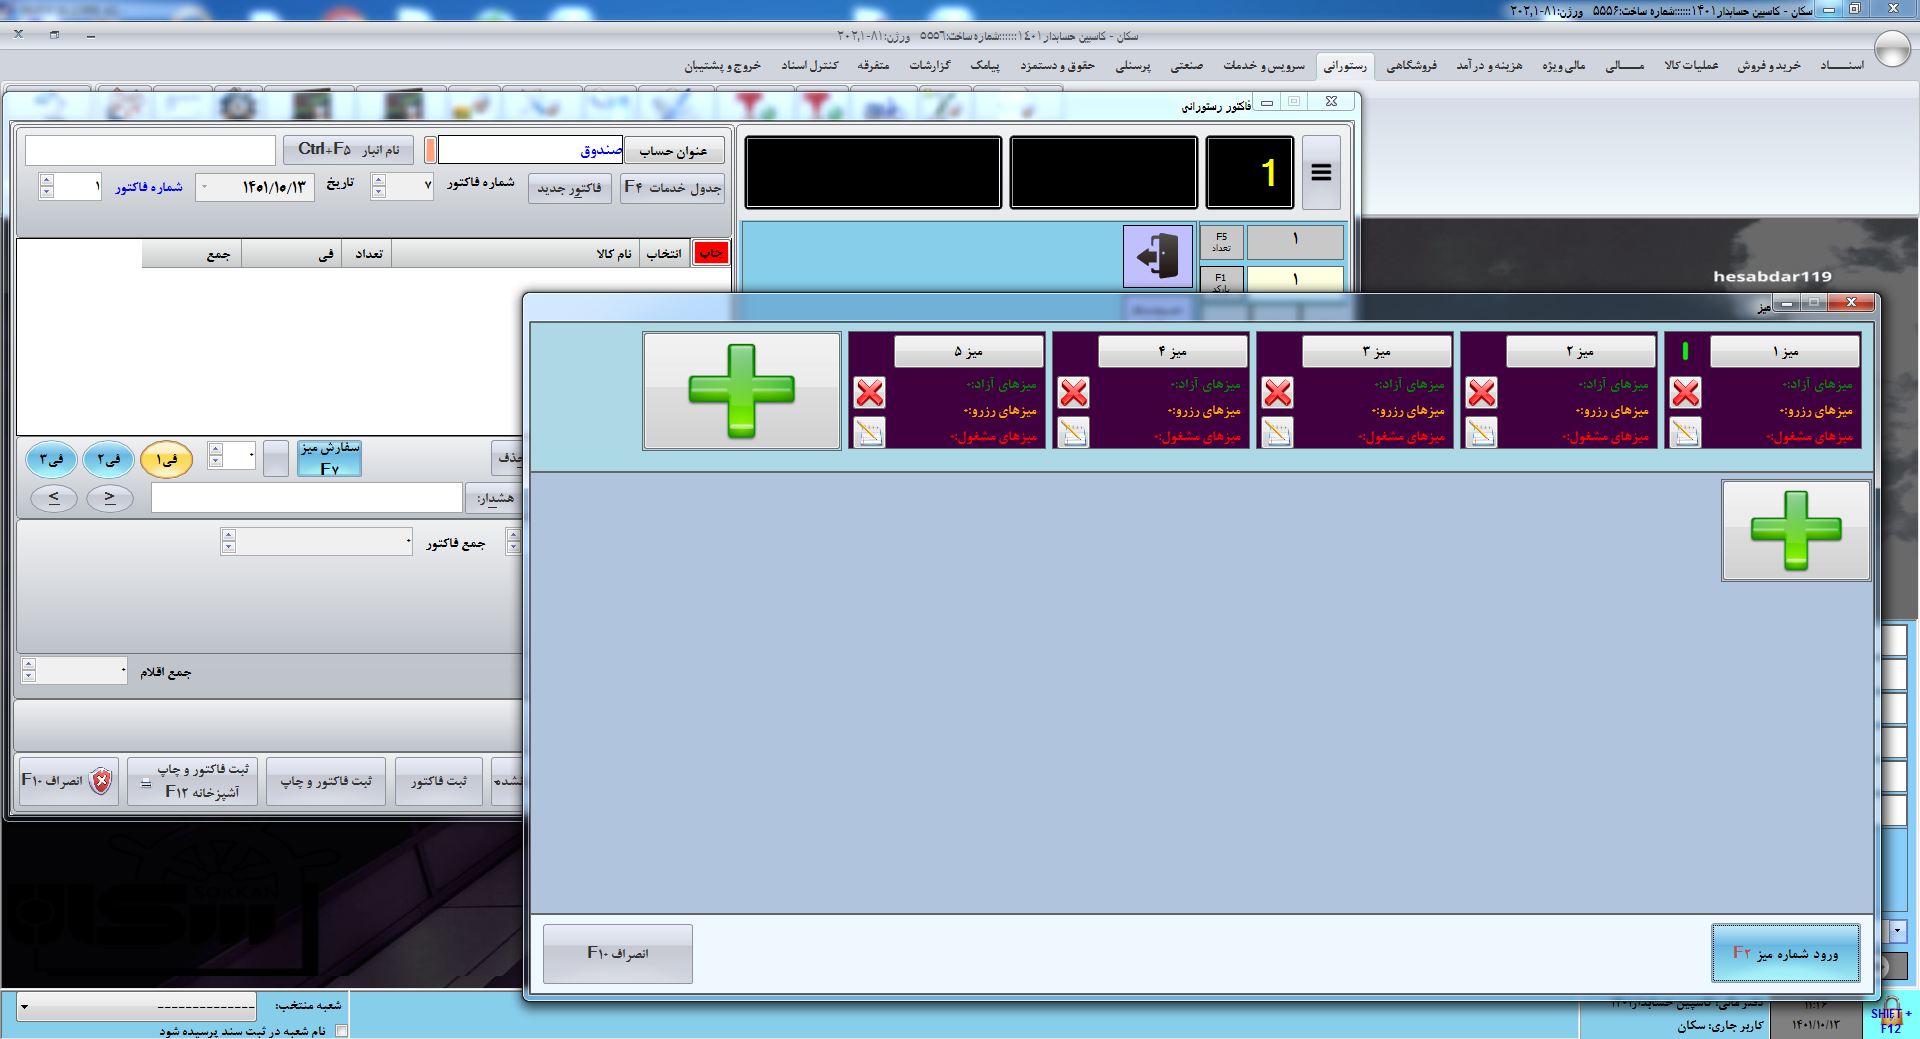The image size is (1920, 1039).
Task: Click the previous '<' navigation button
Action: pyautogui.click(x=54, y=497)
